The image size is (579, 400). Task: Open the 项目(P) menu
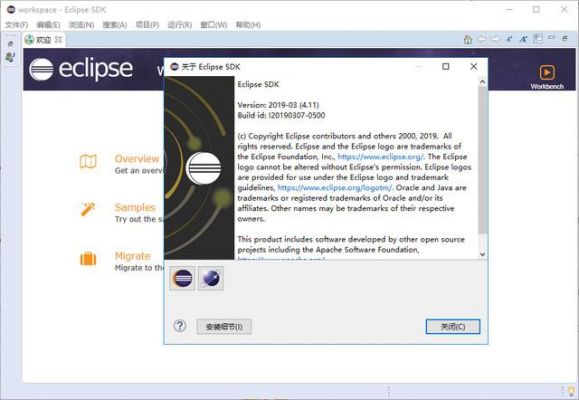(147, 25)
